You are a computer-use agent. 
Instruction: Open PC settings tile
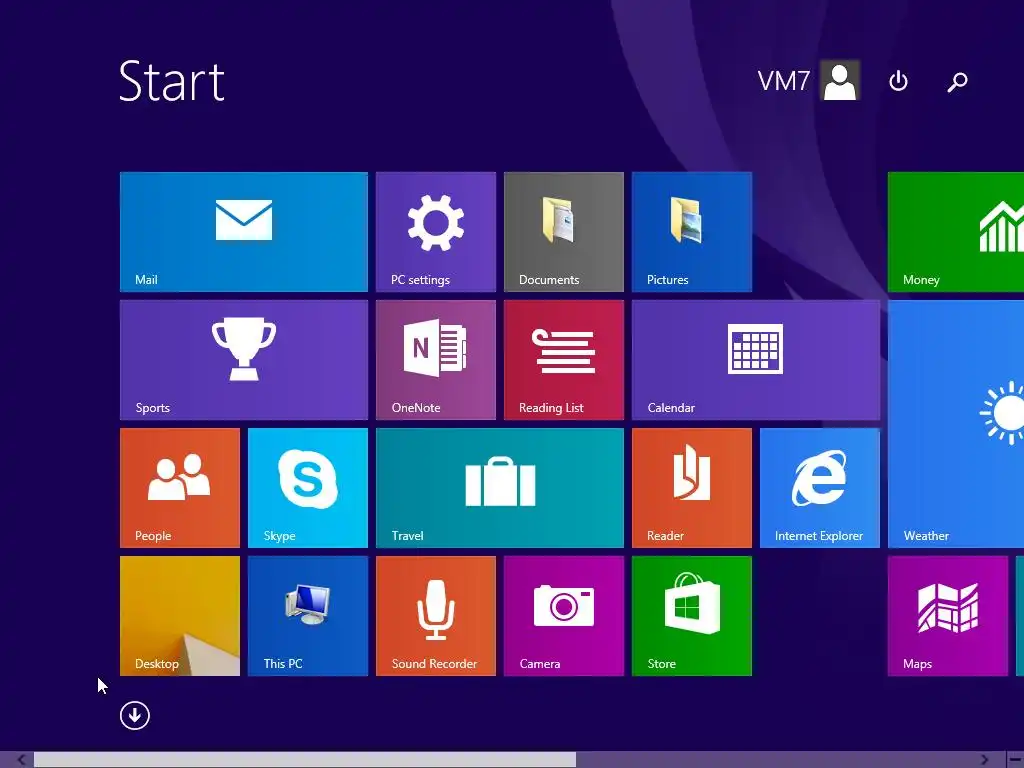(436, 232)
